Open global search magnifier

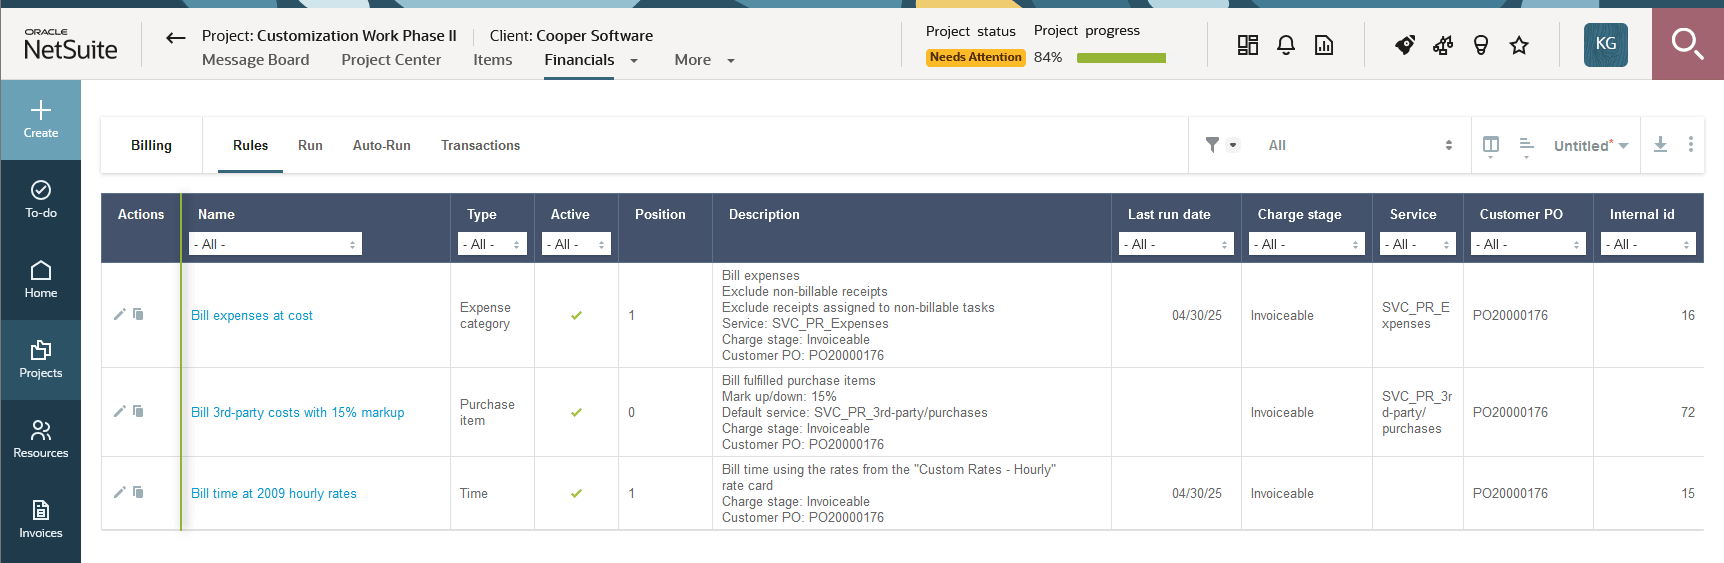1688,44
